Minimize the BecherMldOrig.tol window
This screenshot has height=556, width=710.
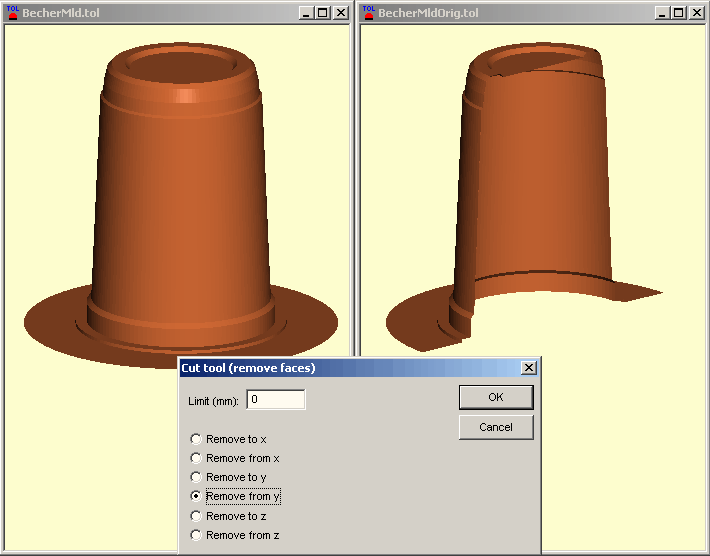point(662,13)
